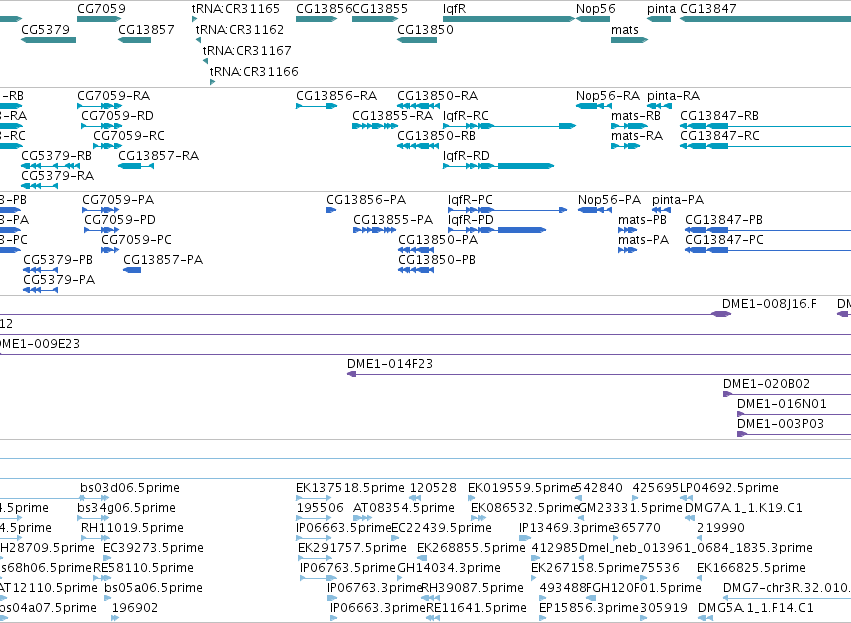Select the bs03d06.5prime EST
The width and height of the screenshot is (851, 623).
pyautogui.click(x=94, y=498)
